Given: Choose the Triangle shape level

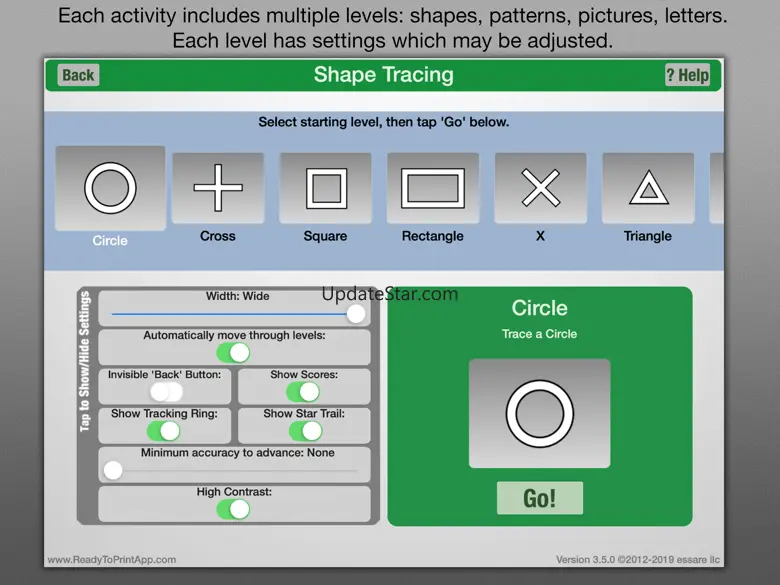Looking at the screenshot, I should (x=648, y=188).
